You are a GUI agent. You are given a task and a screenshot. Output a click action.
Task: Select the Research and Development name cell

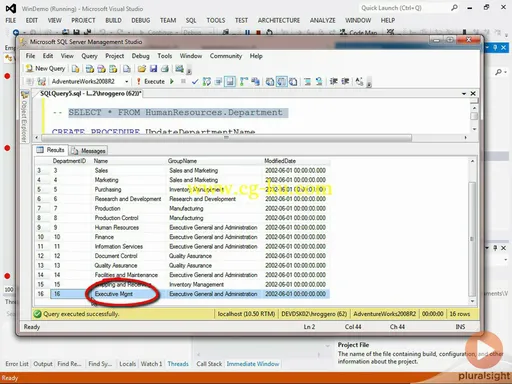click(129, 199)
